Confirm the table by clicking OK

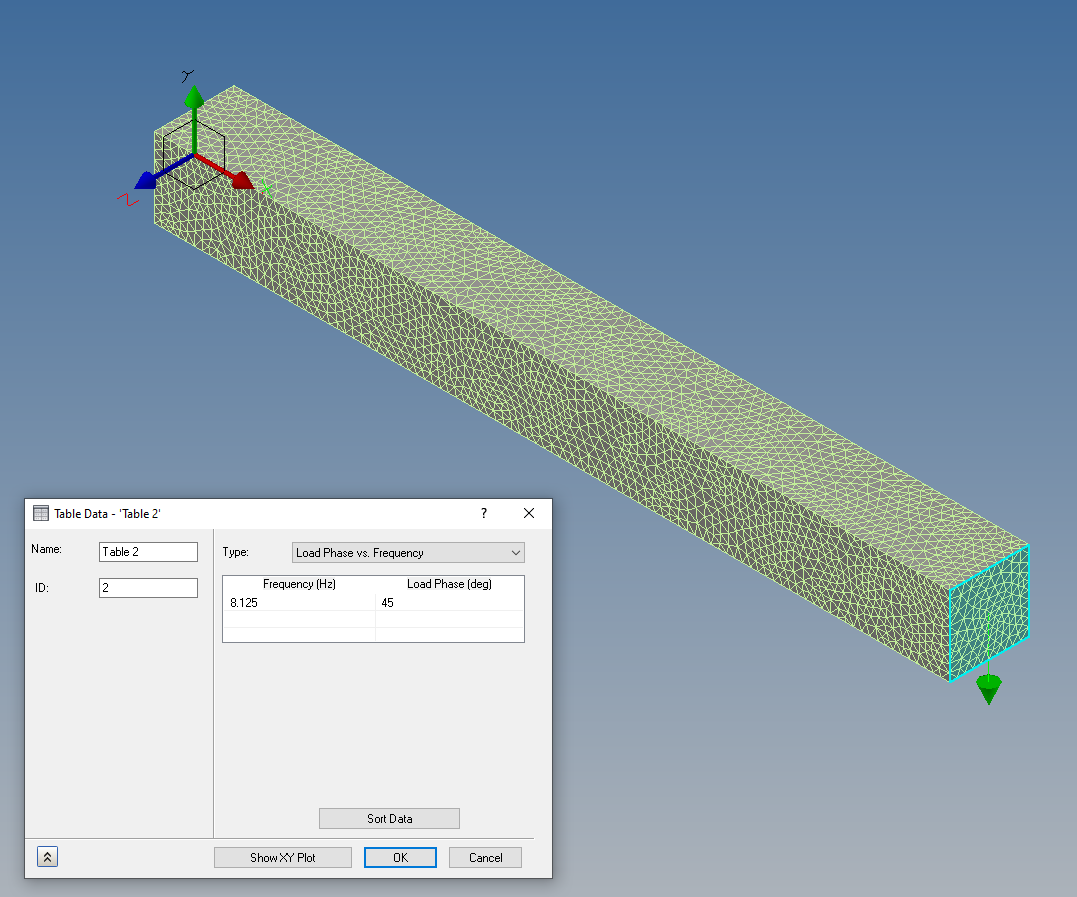pyautogui.click(x=400, y=857)
